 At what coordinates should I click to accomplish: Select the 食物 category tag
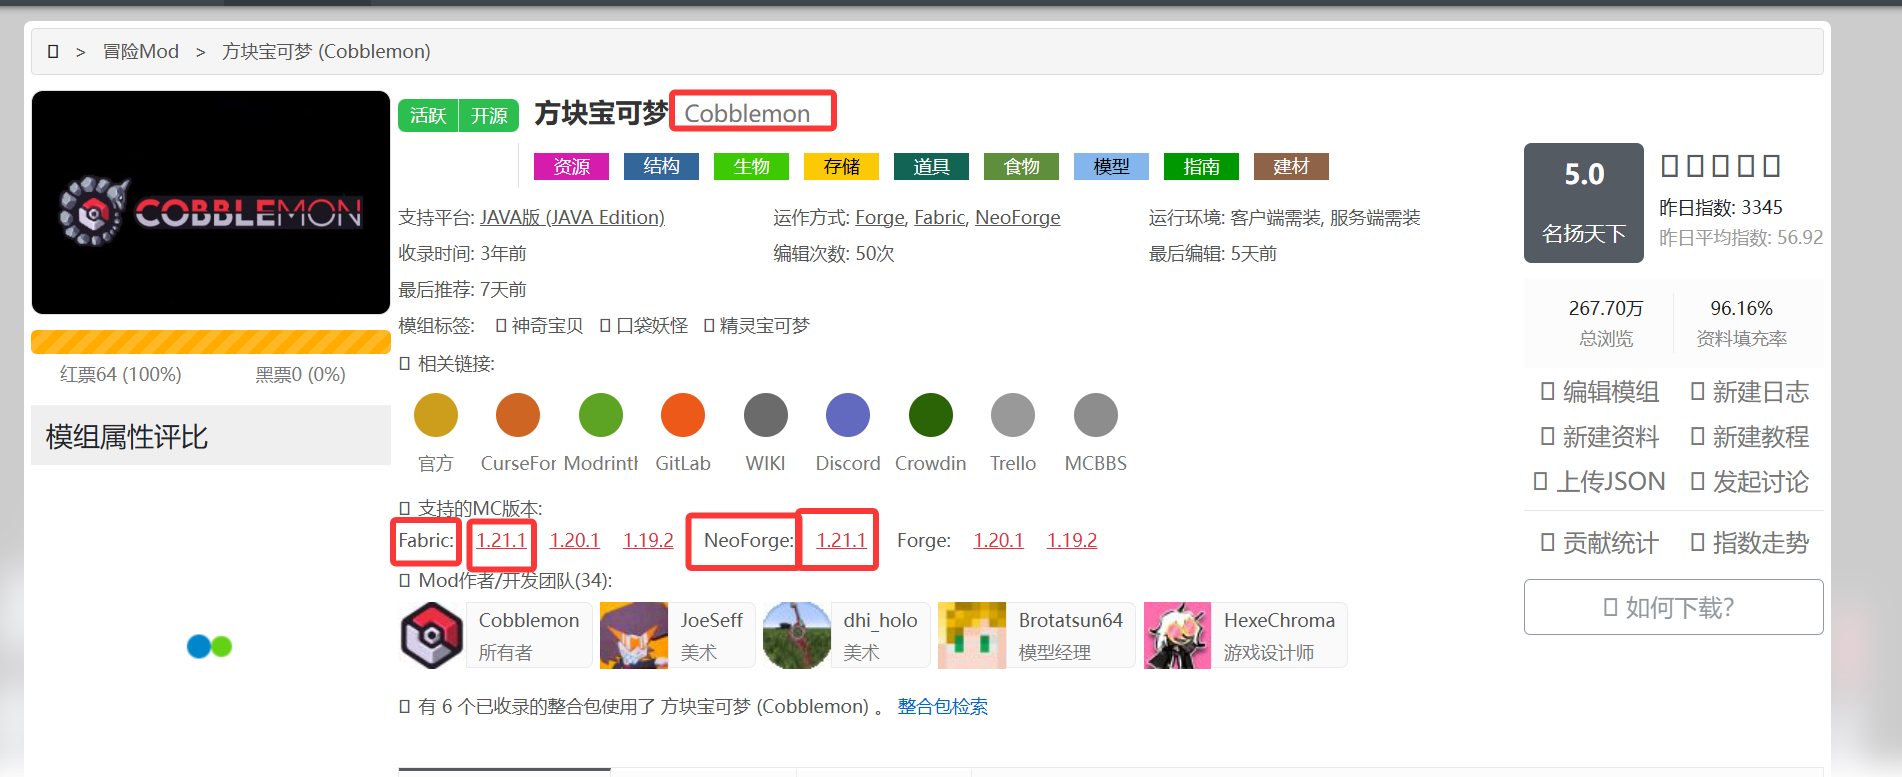(x=1021, y=166)
